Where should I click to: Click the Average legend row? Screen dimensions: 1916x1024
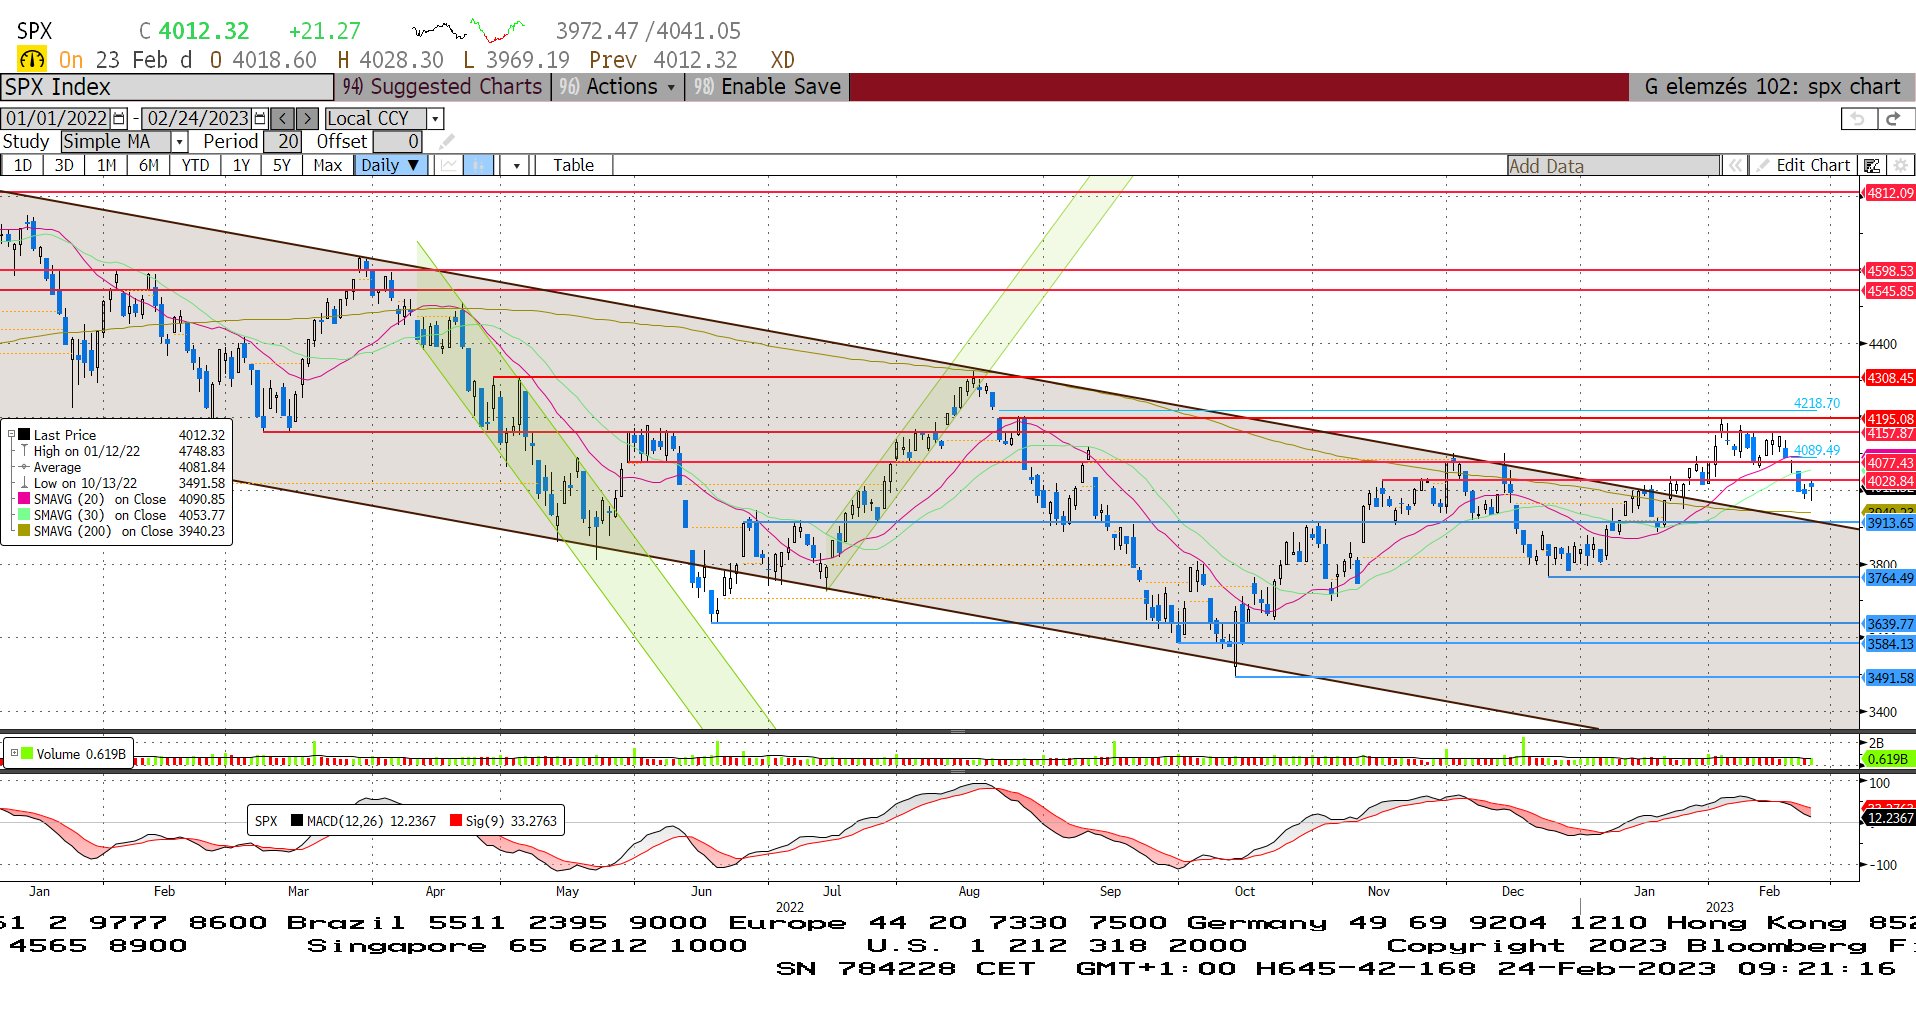coord(122,467)
